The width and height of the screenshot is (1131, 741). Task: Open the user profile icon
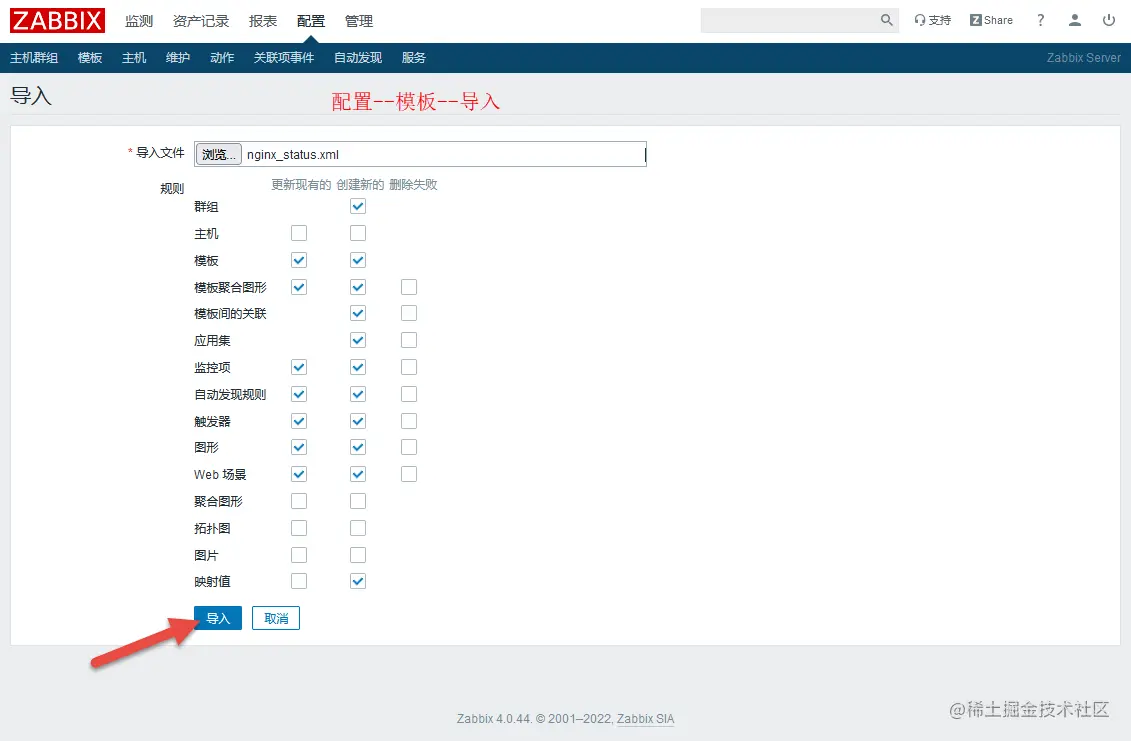coord(1074,20)
